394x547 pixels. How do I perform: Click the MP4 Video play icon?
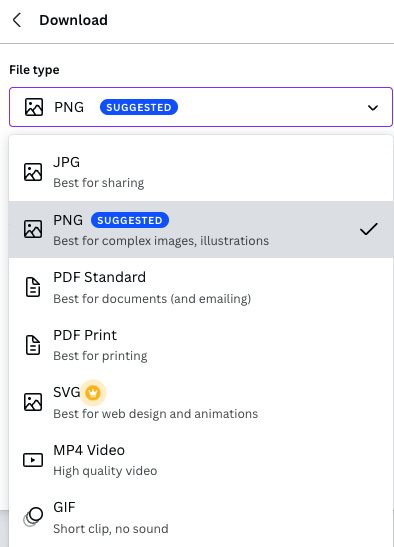click(33, 460)
